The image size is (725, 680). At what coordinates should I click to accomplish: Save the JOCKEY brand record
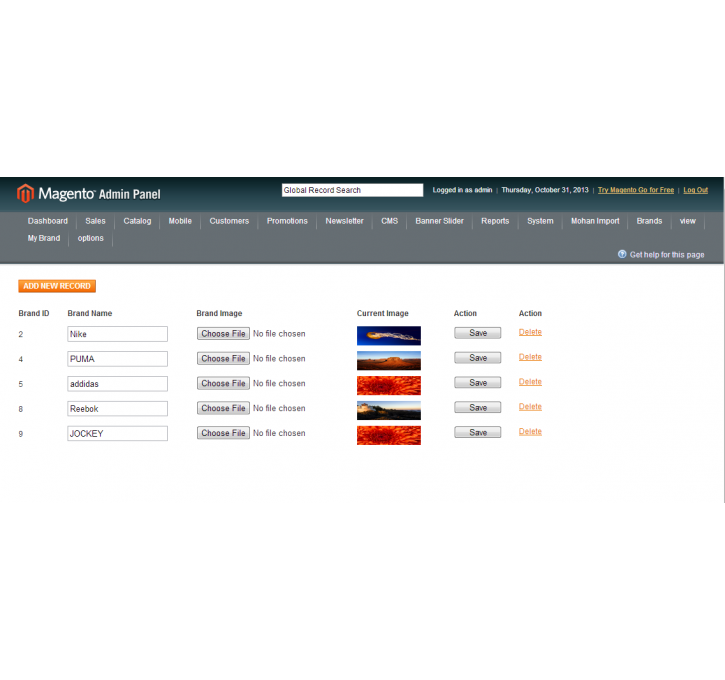click(478, 433)
